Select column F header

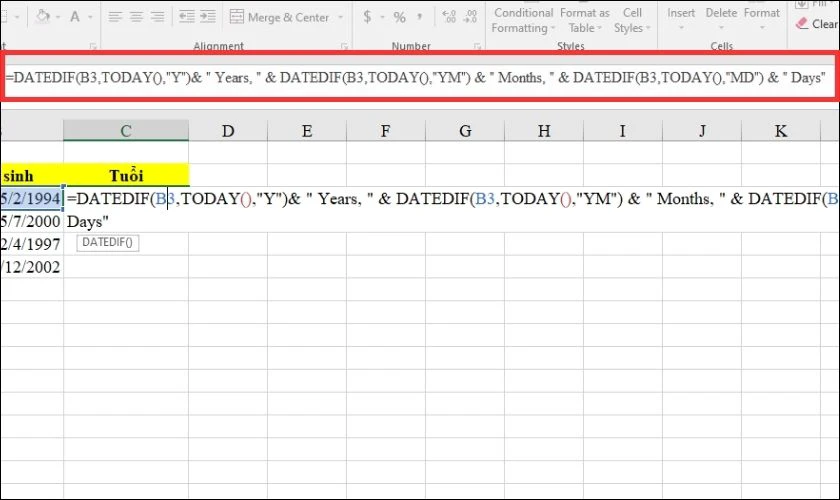(386, 131)
